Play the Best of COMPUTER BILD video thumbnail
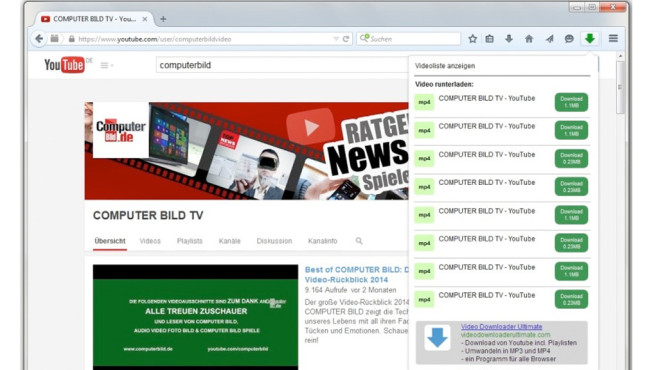The height and width of the screenshot is (370, 658). tap(196, 317)
